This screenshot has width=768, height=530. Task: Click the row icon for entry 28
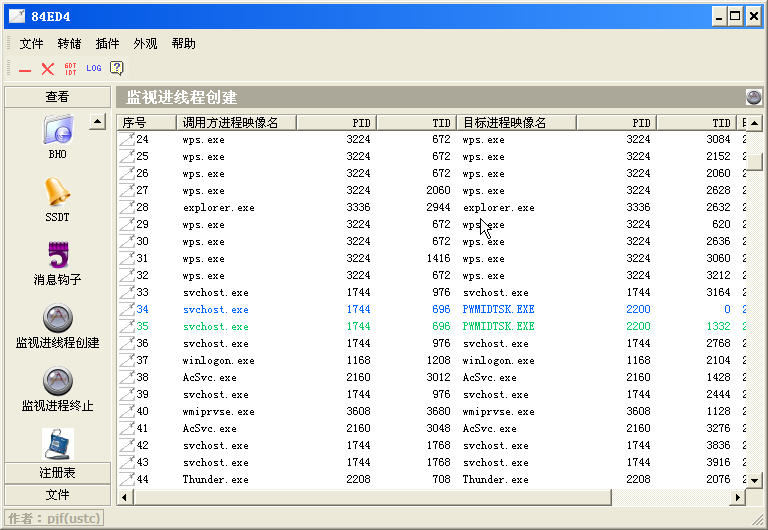coord(127,207)
